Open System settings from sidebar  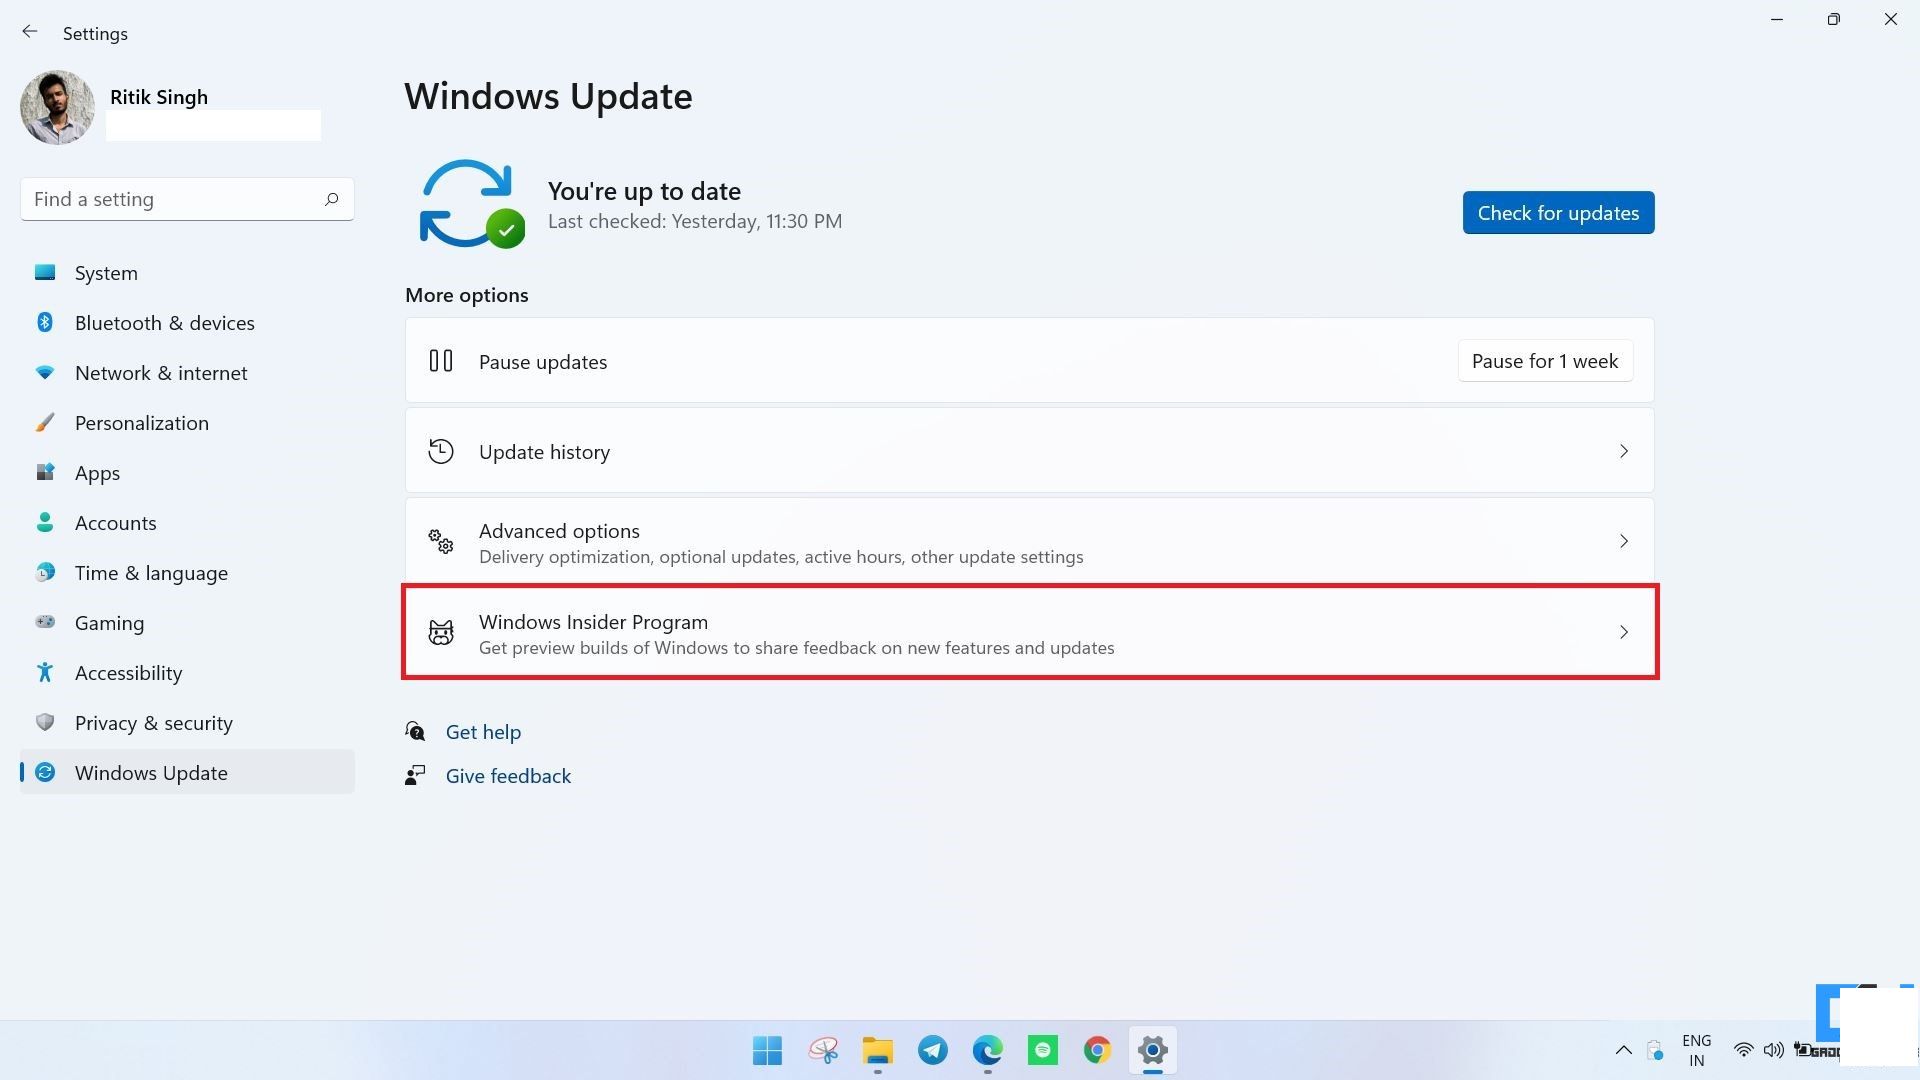pyautogui.click(x=105, y=272)
